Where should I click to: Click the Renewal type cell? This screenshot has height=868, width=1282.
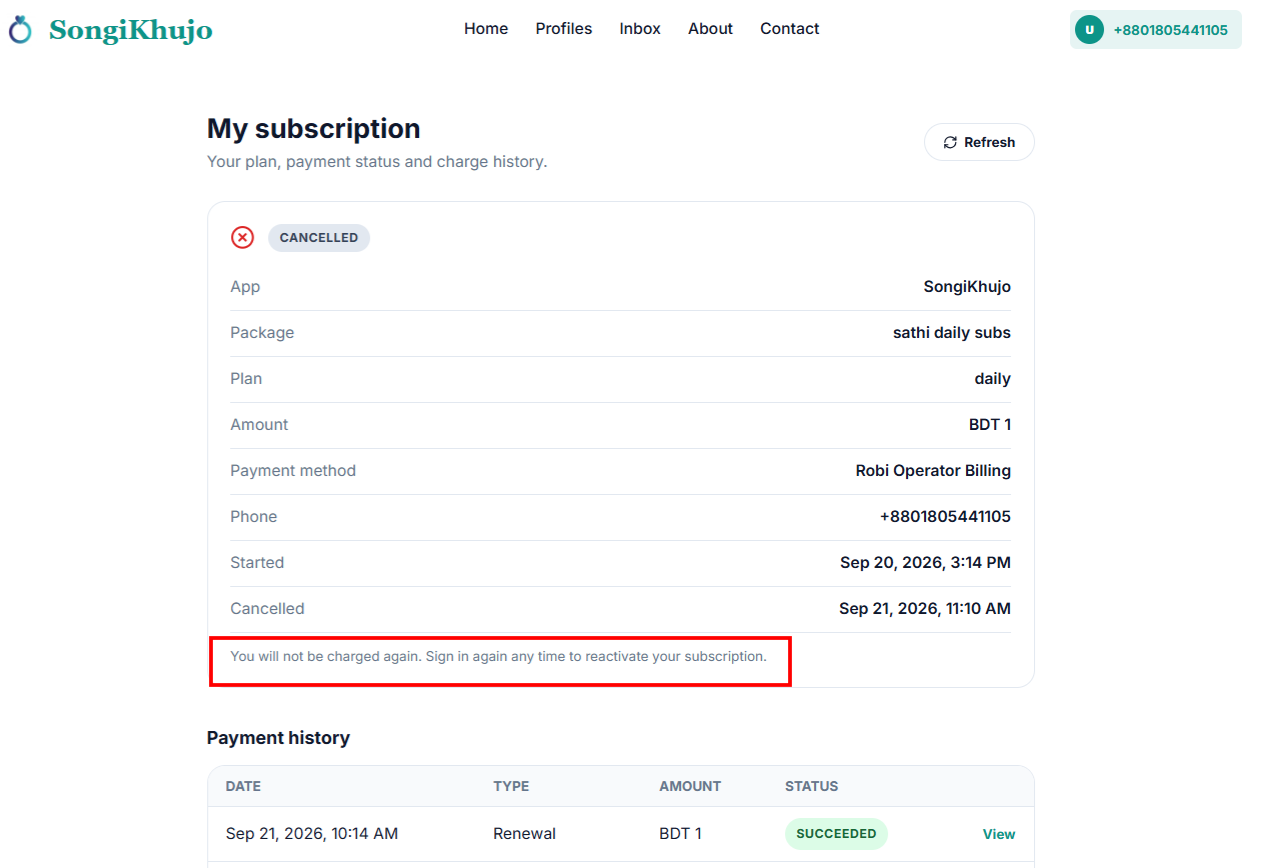pos(525,834)
